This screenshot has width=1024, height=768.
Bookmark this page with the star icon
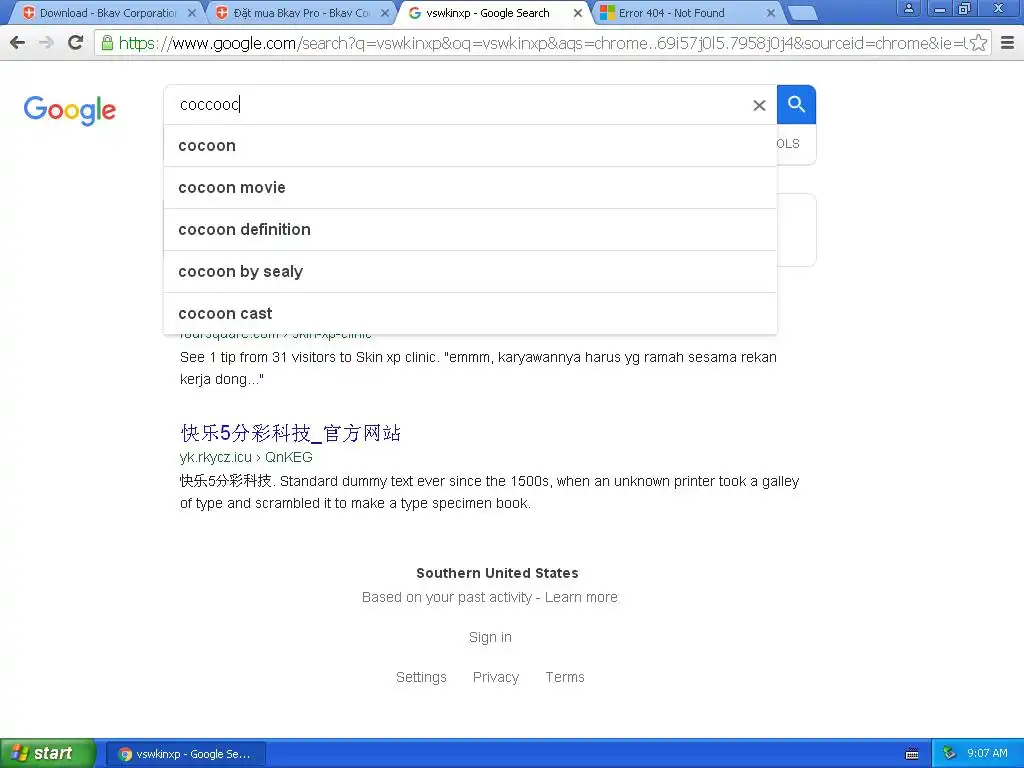(978, 43)
